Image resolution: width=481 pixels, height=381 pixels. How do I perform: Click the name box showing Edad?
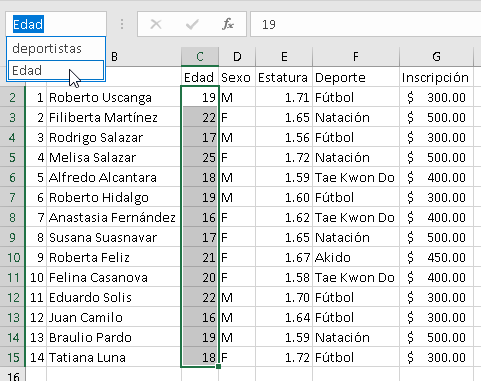tap(56, 24)
